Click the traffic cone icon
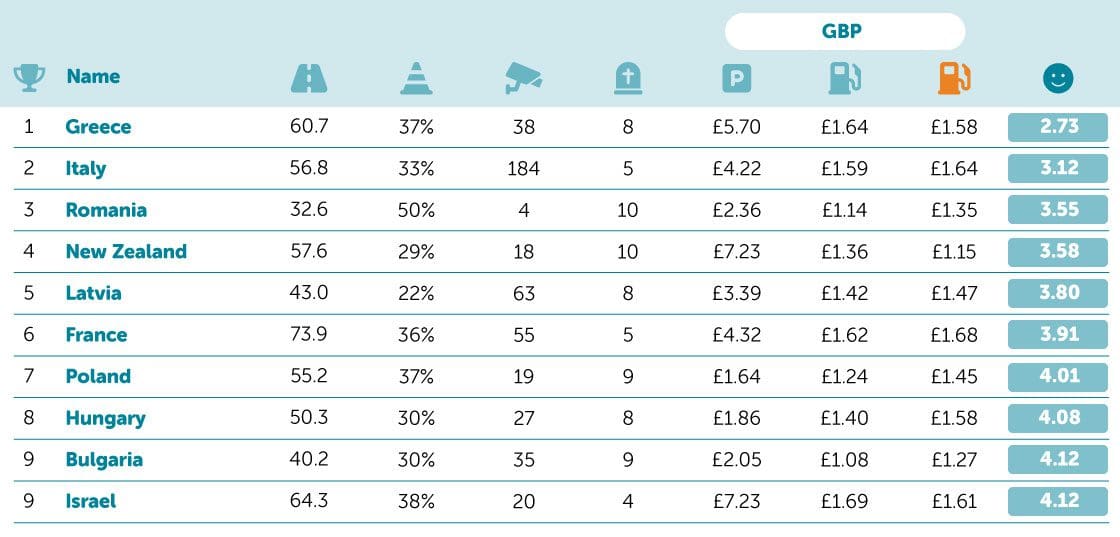This screenshot has height=537, width=1120. point(416,78)
